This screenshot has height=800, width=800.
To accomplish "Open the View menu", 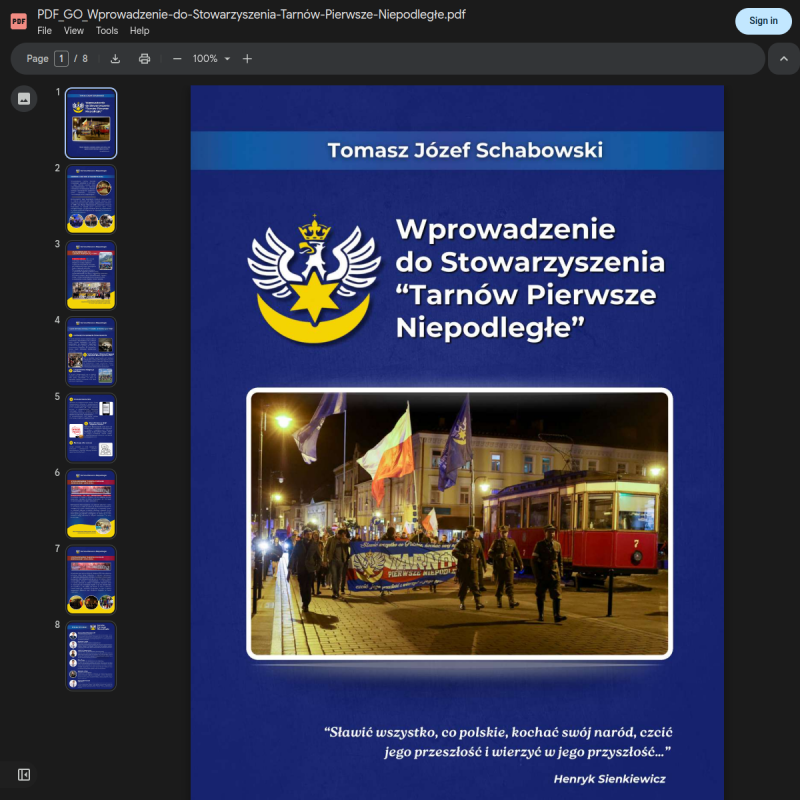I will tap(73, 31).
